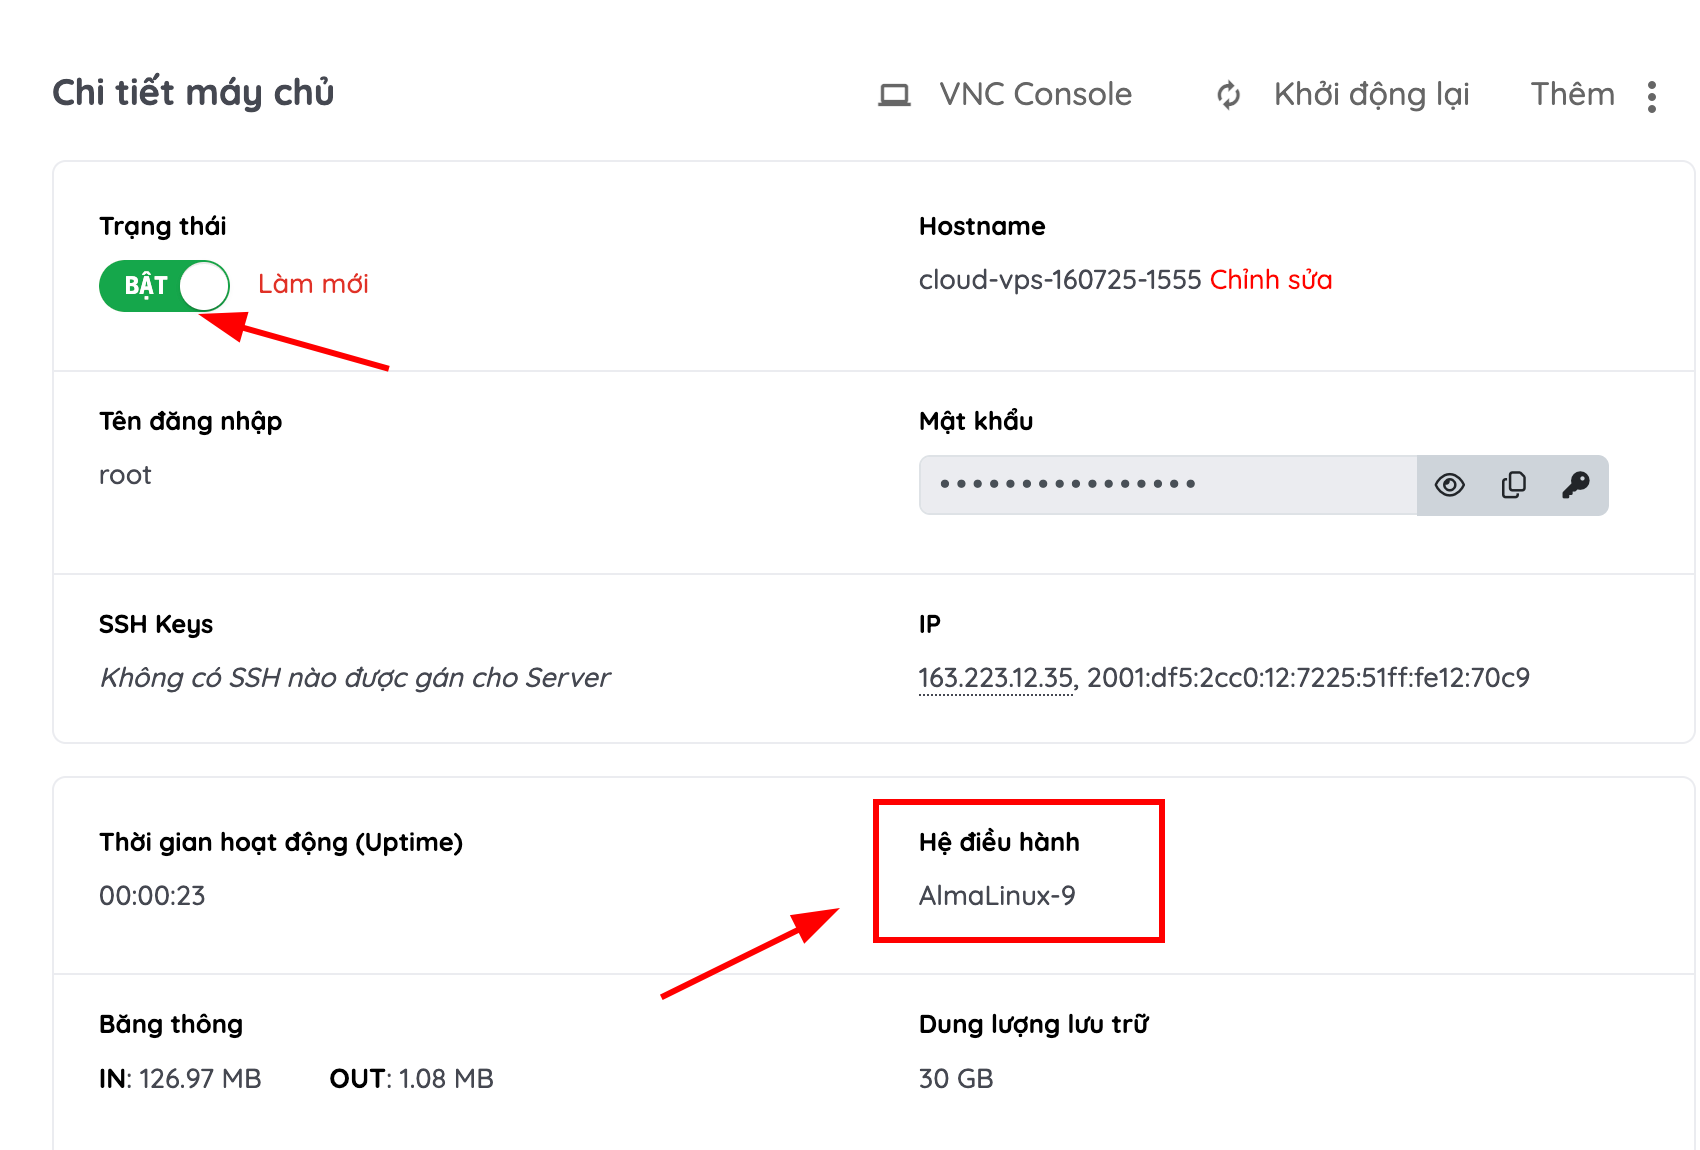1700x1150 pixels.
Task: Reveal password with the eye icon
Action: (1449, 485)
